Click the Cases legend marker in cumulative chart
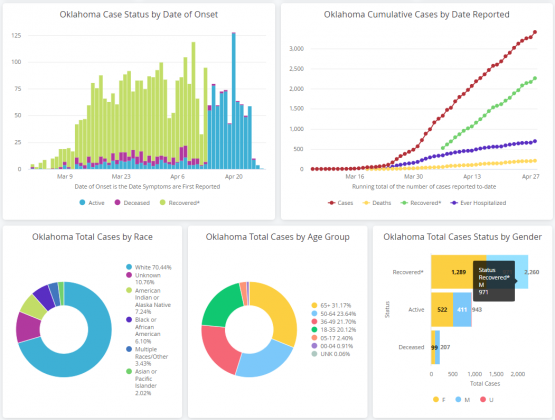 (x=331, y=203)
